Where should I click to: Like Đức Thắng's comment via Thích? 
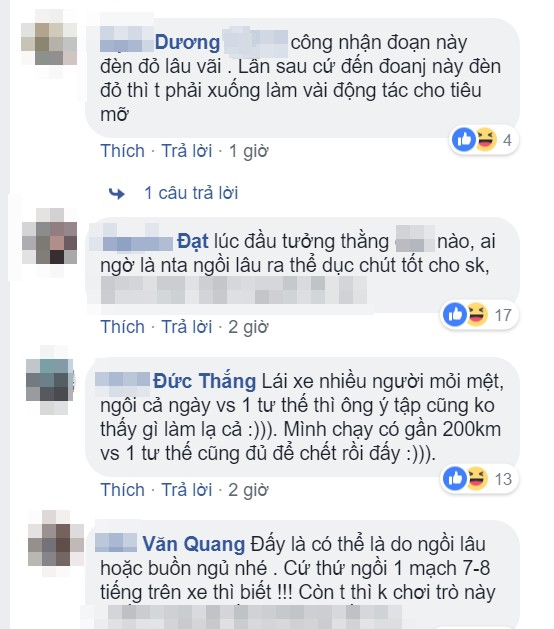coord(122,490)
